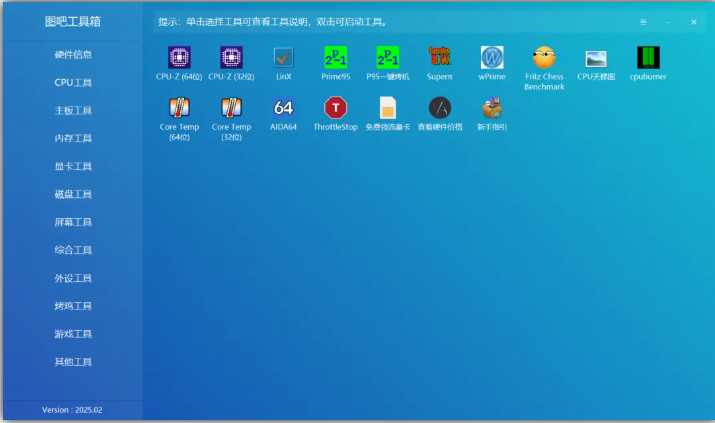This screenshot has height=423, width=715.
Task: Select Fritz Chess Benchmark icon
Action: pos(544,57)
